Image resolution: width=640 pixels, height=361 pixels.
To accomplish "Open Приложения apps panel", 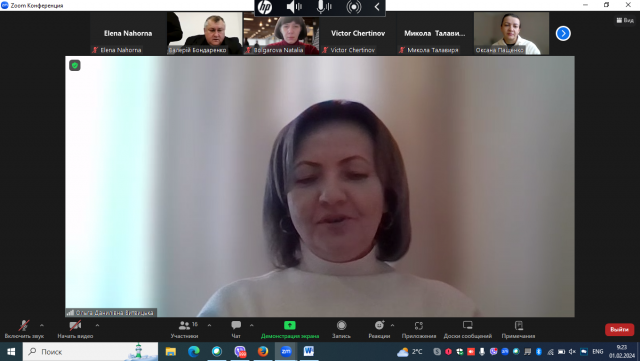I will click(x=419, y=329).
